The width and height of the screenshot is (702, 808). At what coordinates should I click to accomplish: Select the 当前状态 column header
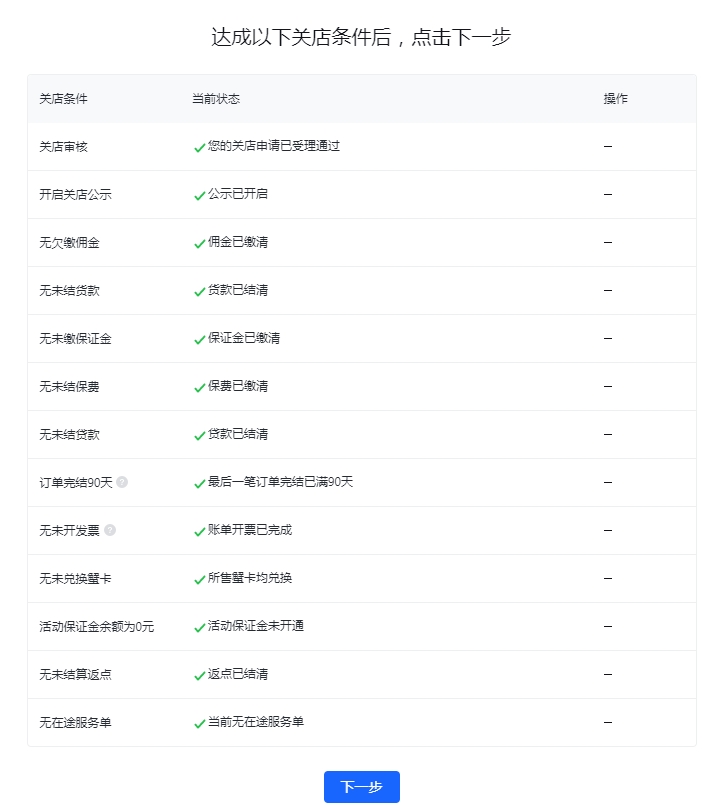tap(216, 98)
